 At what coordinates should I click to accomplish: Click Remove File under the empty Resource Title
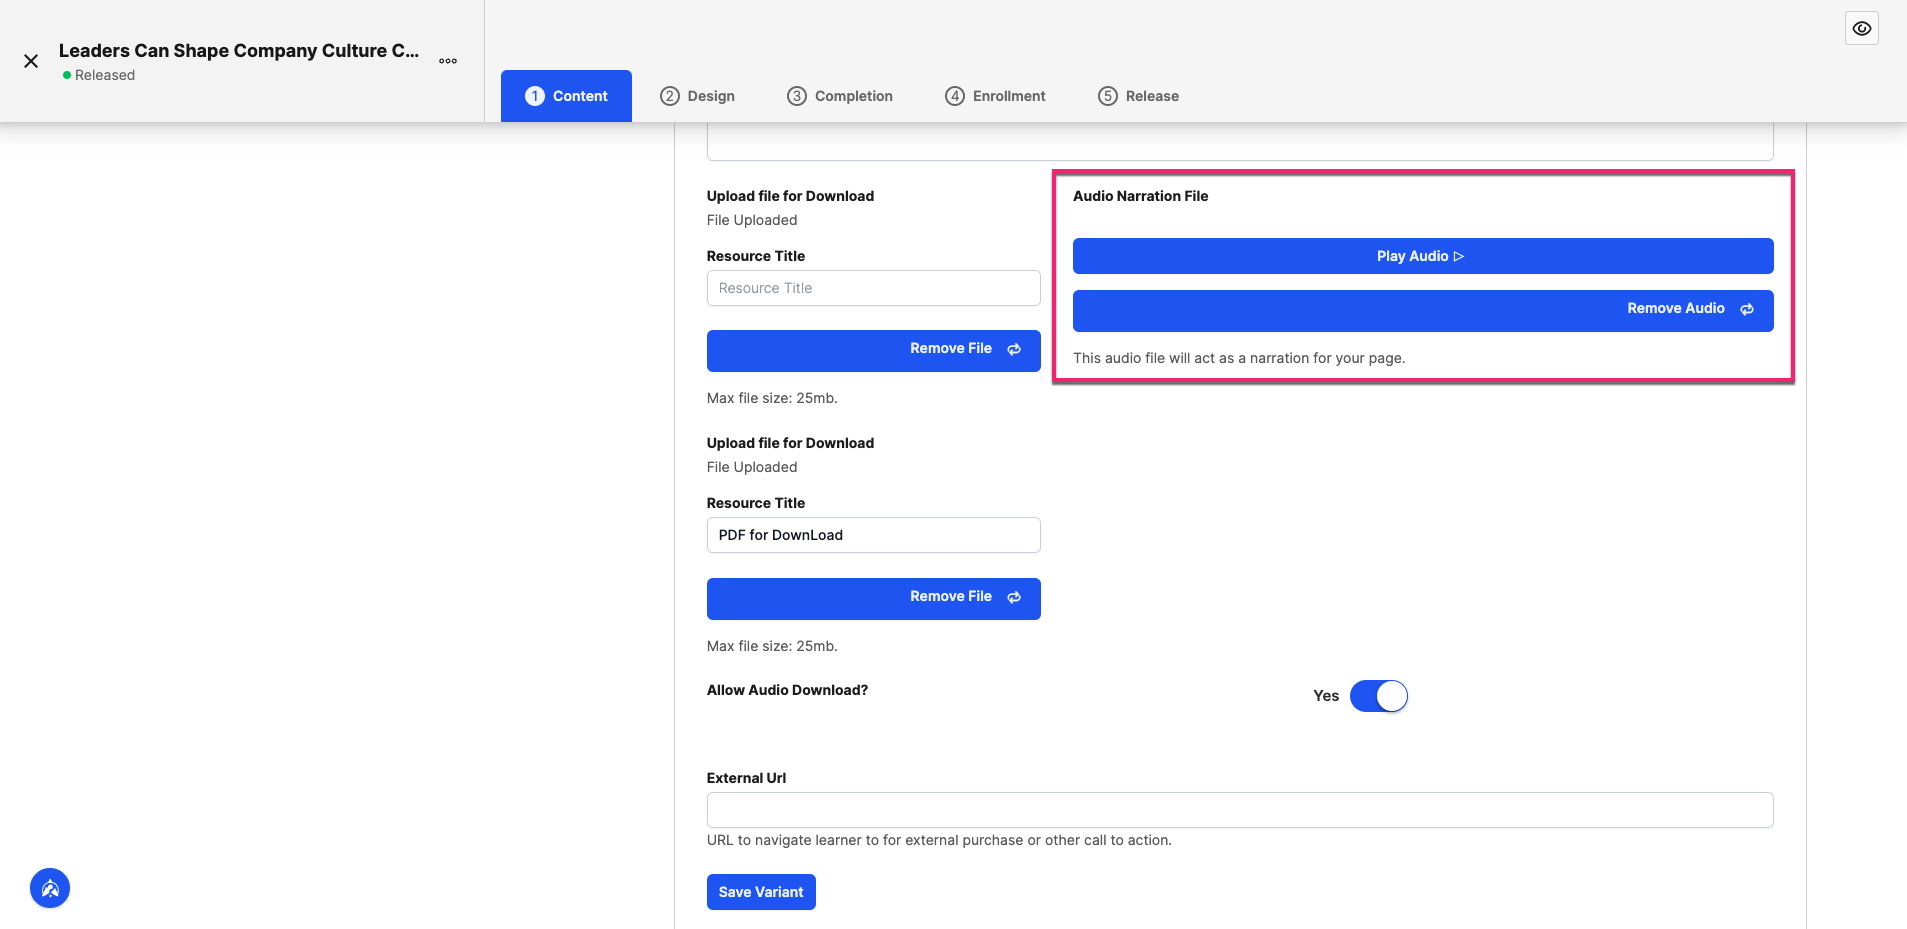873,350
